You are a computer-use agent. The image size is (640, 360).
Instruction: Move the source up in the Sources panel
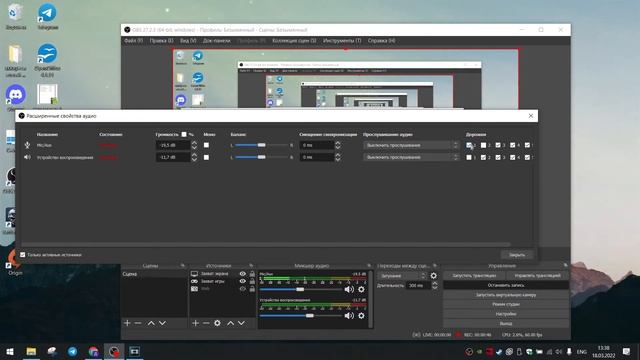point(231,323)
